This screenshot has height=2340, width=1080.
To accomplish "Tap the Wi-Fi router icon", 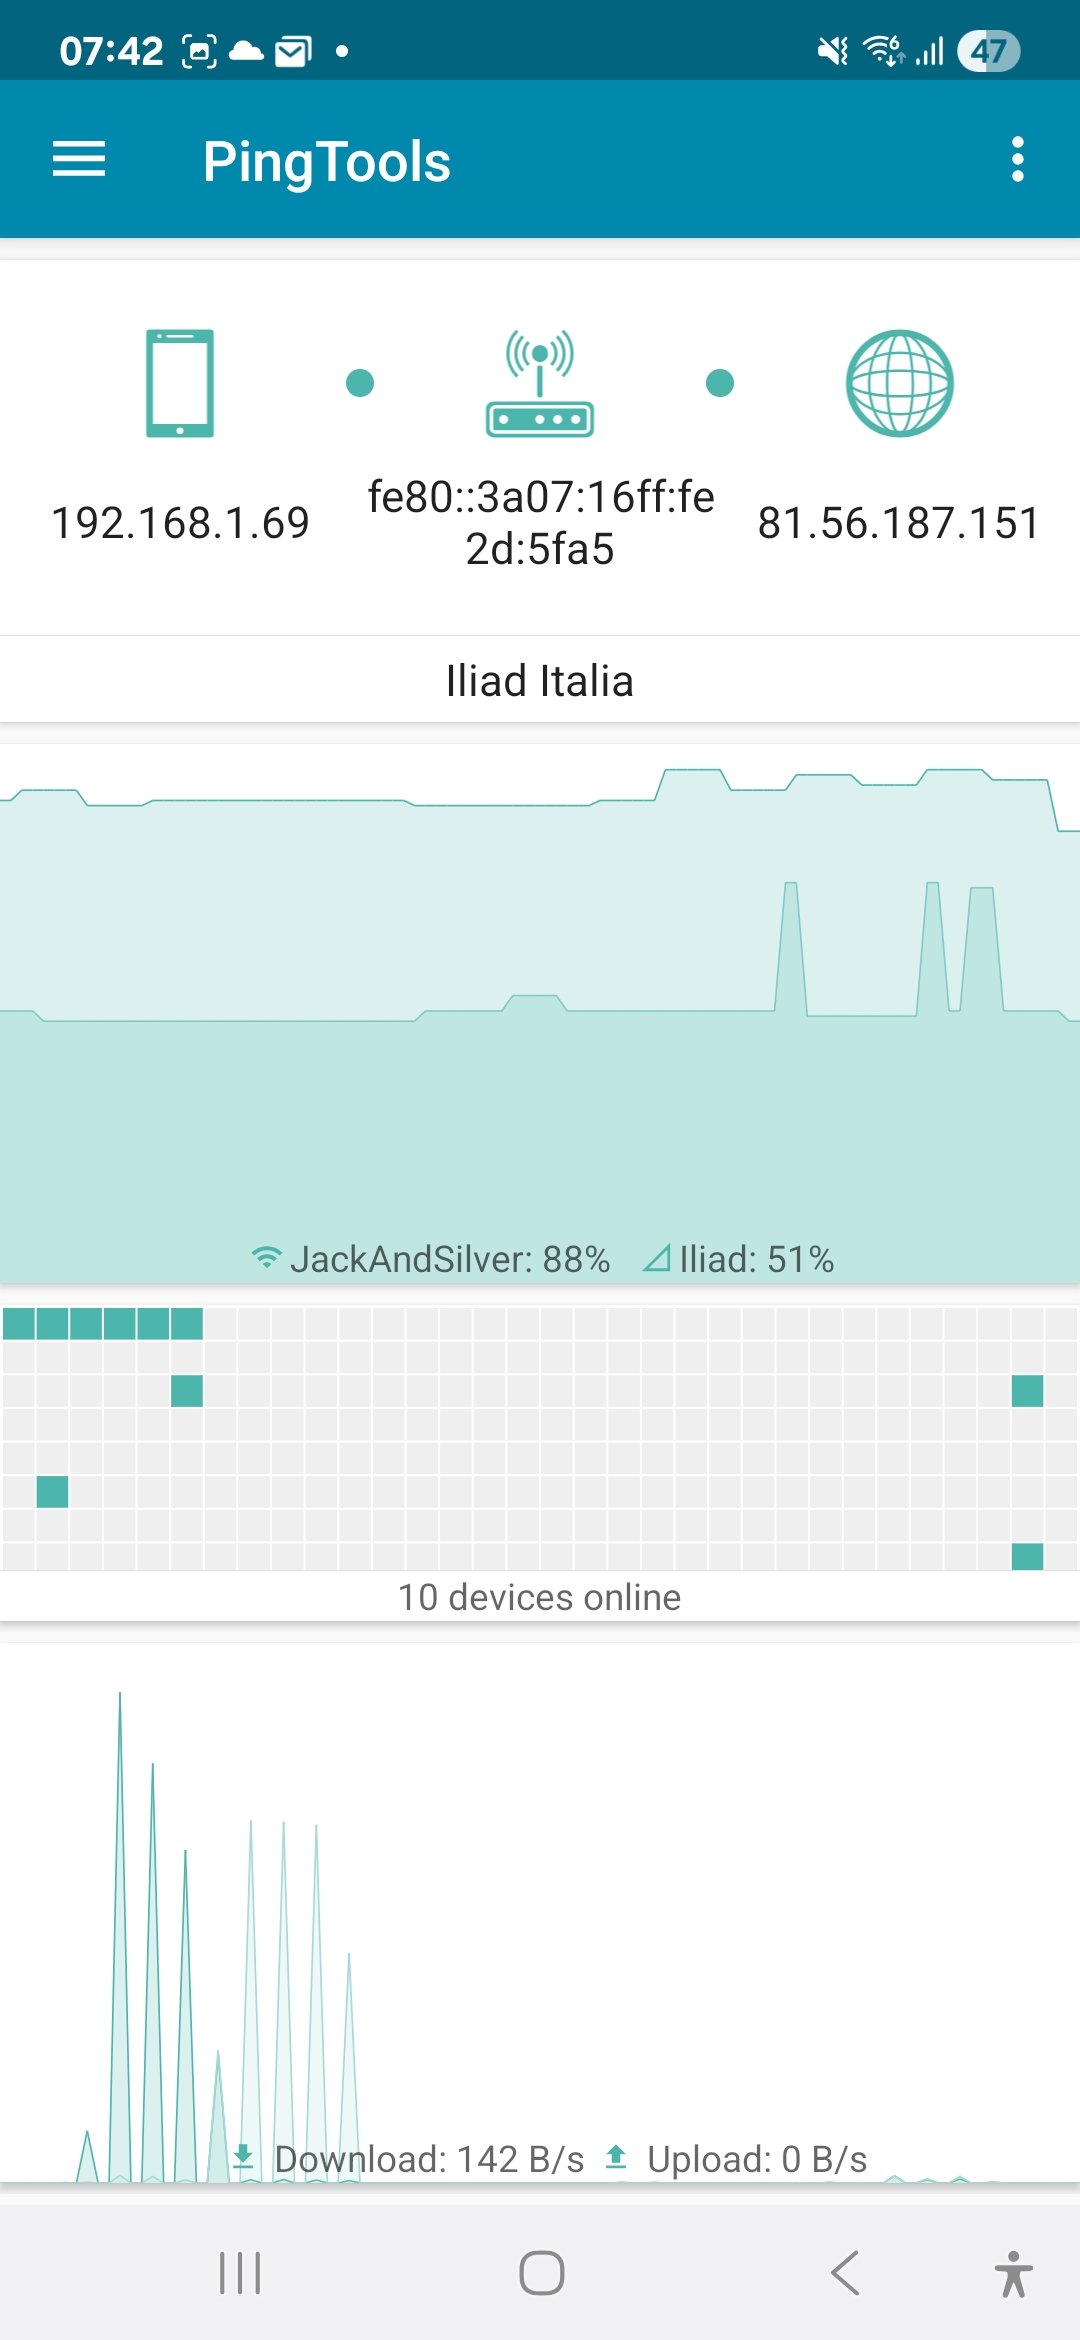I will (540, 383).
